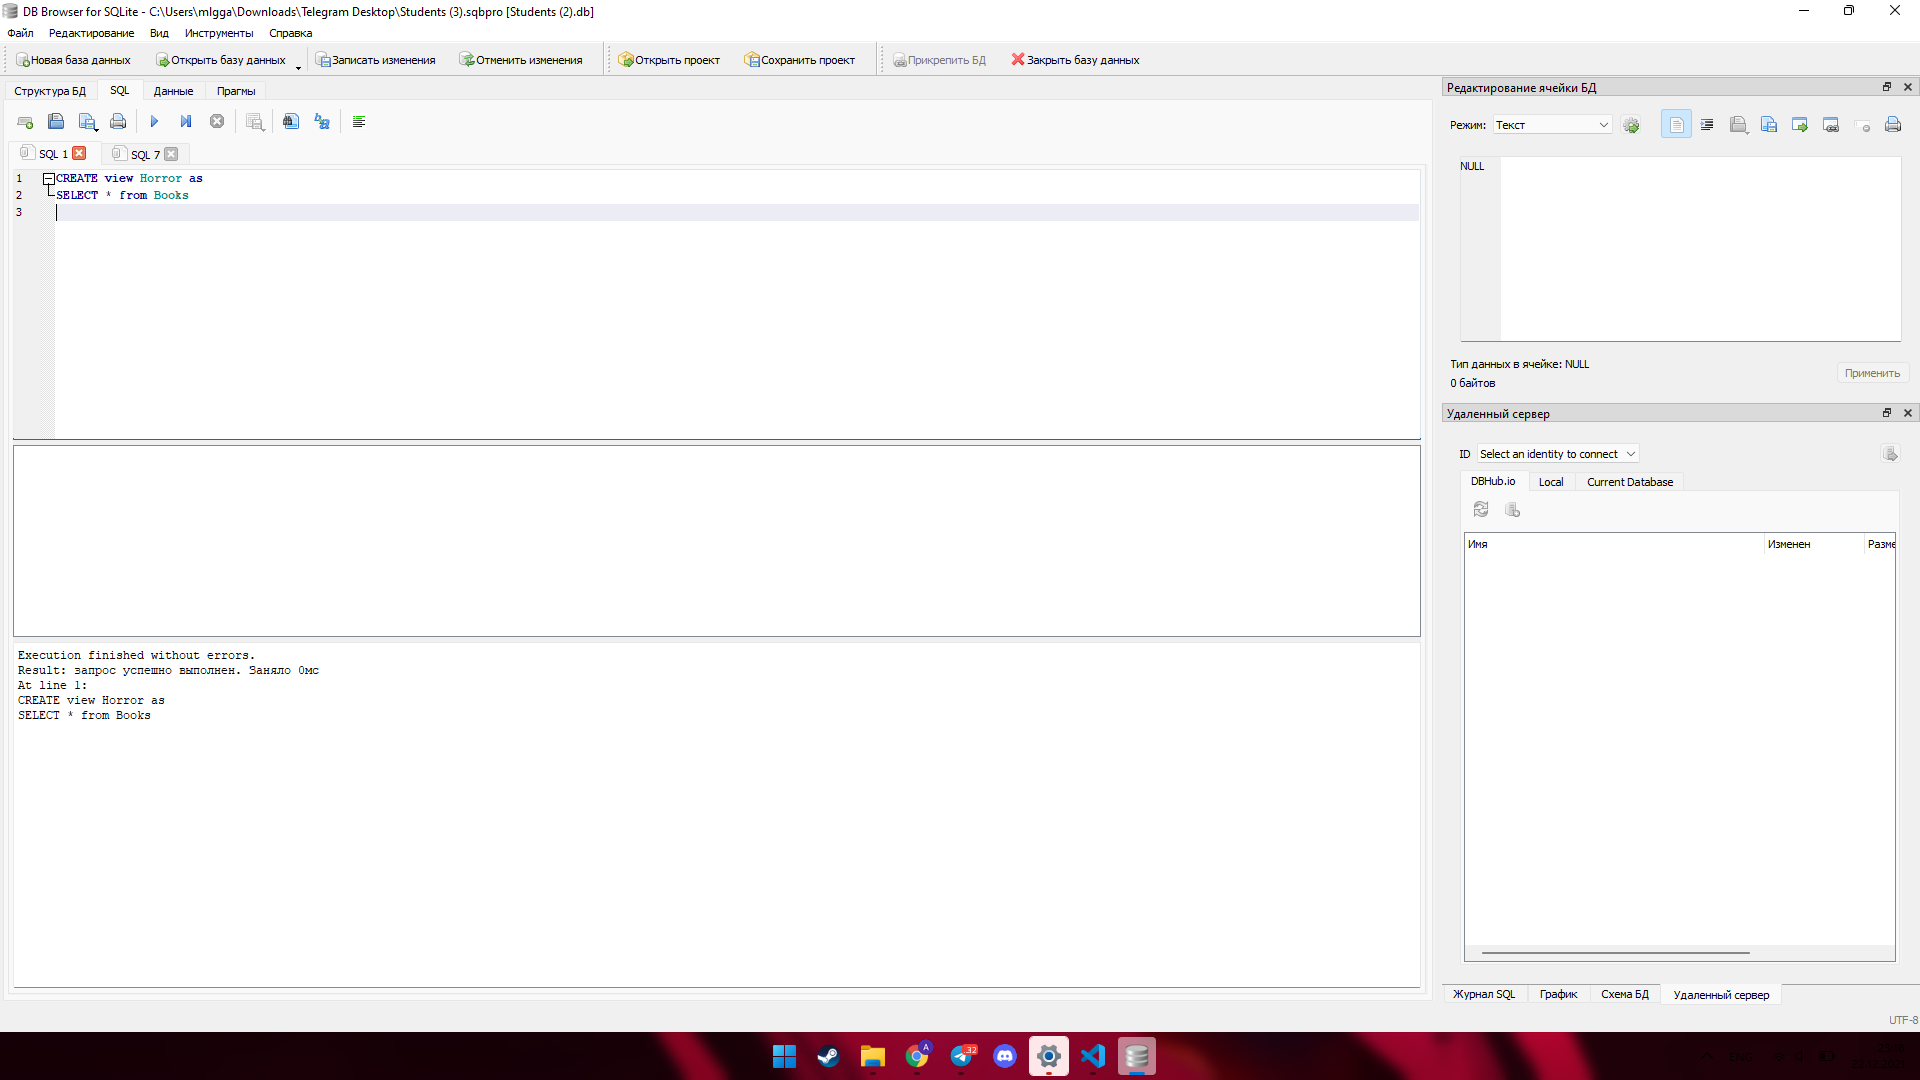Image resolution: width=1920 pixels, height=1080 pixels.
Task: Close the SQL 1 tab
Action: 80,154
